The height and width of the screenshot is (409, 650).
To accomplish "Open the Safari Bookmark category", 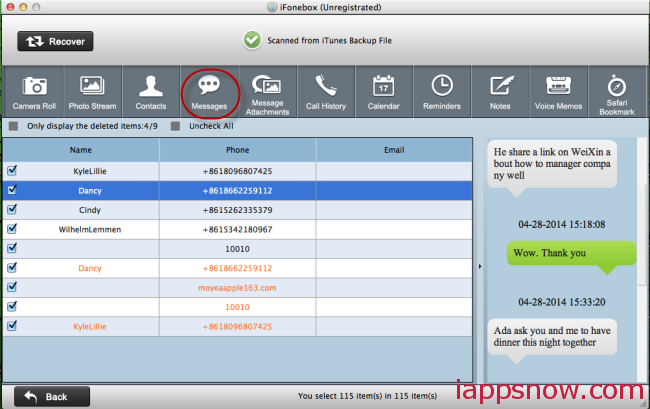I will tap(617, 92).
